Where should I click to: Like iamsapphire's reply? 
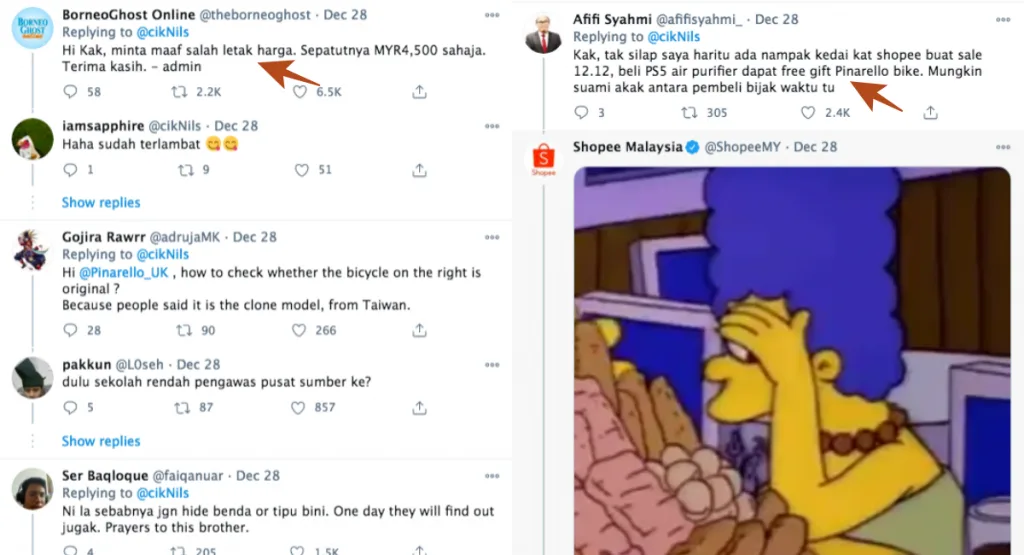302,170
